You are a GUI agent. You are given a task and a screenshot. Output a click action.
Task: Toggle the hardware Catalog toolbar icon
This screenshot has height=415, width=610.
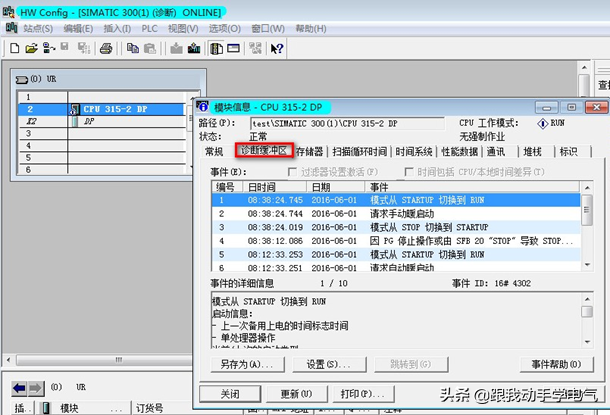coord(216,48)
